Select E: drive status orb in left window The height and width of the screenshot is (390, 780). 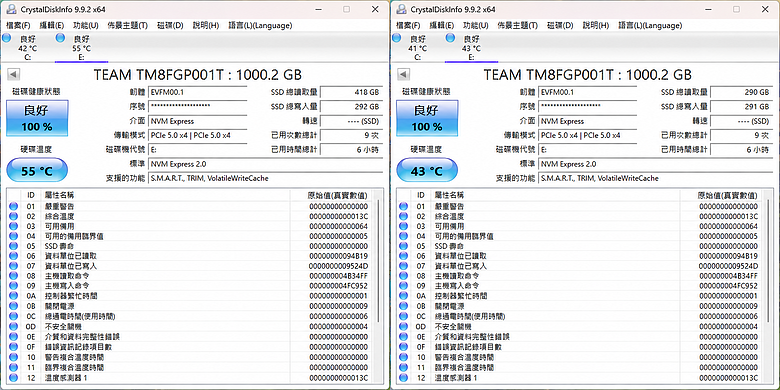(60, 38)
